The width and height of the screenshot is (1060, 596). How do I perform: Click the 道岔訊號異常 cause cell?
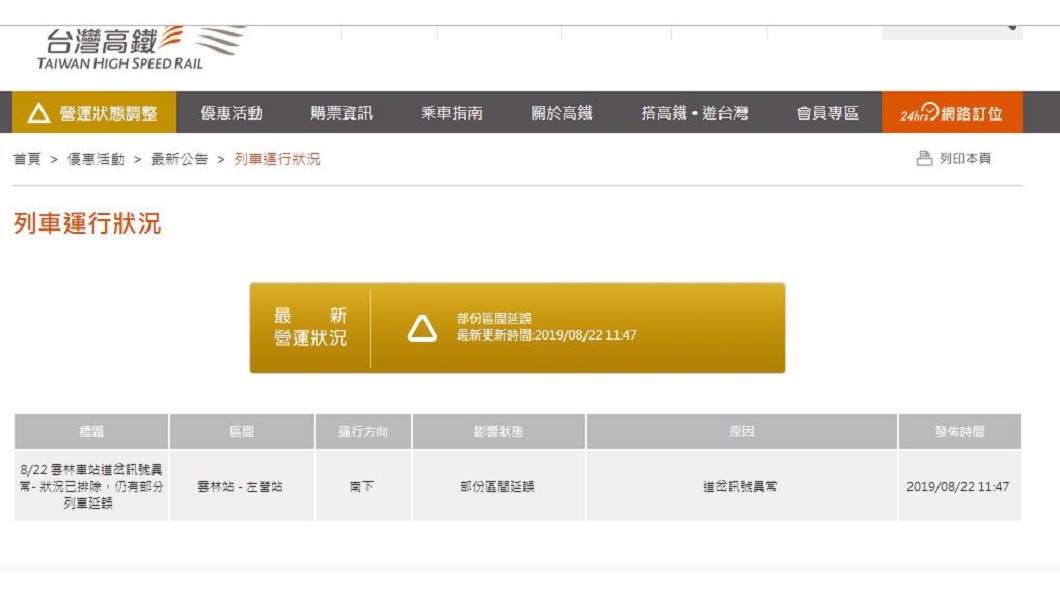[x=742, y=487]
